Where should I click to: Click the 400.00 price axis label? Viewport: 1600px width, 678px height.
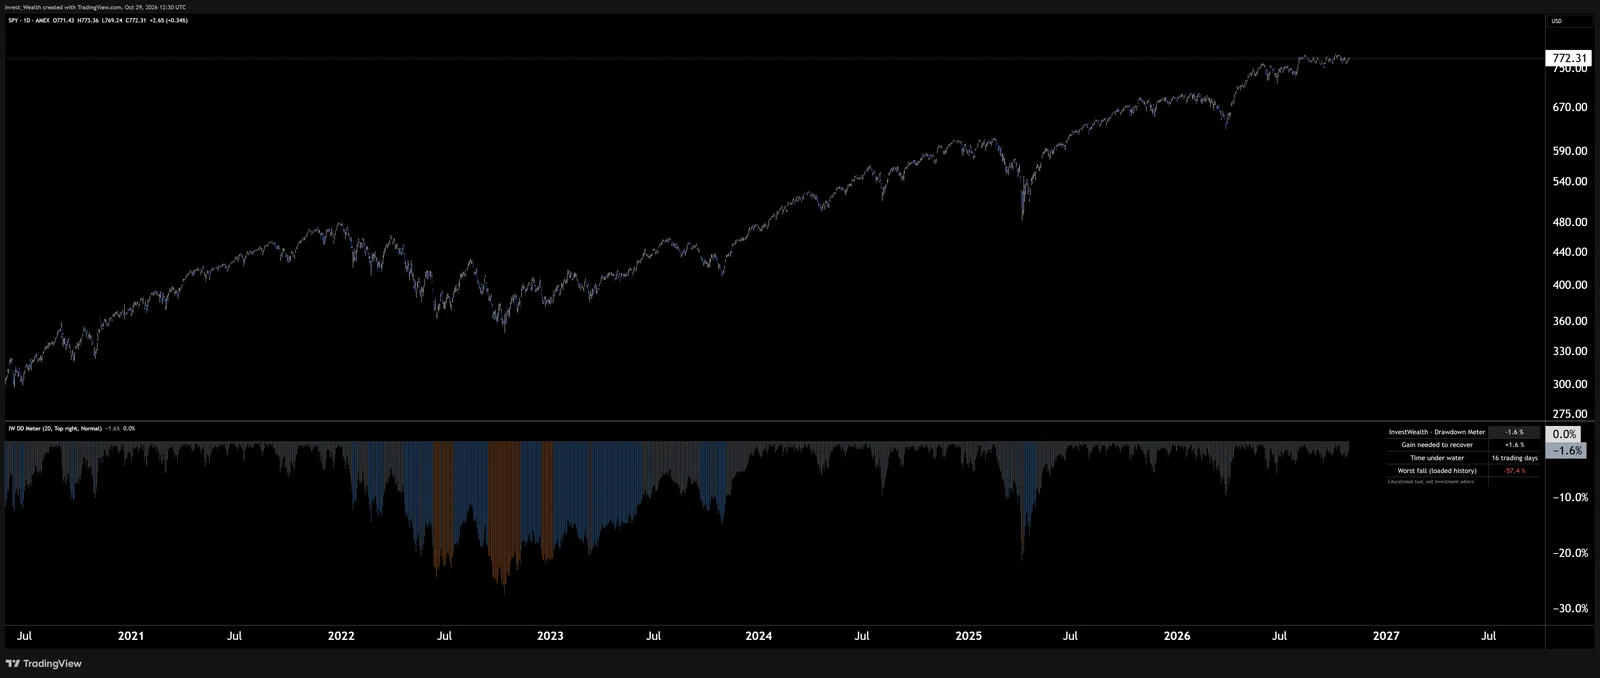click(x=1570, y=285)
